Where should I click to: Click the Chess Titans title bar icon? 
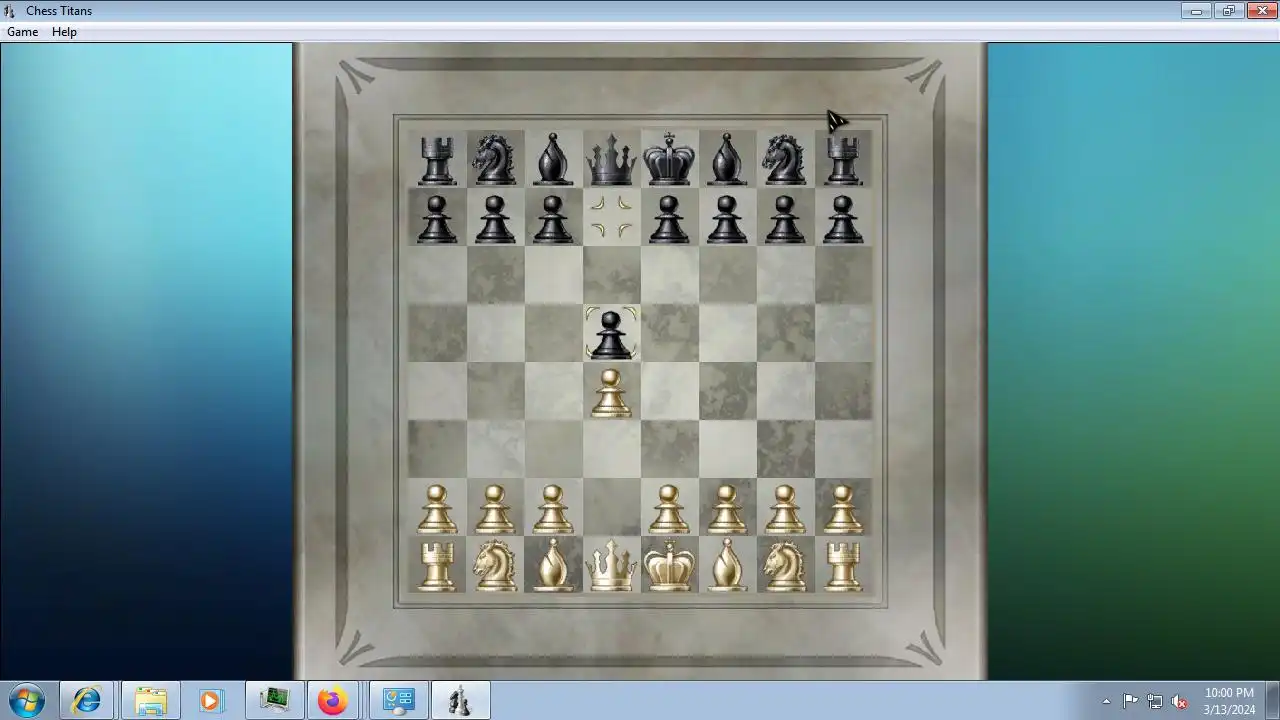pyautogui.click(x=10, y=11)
